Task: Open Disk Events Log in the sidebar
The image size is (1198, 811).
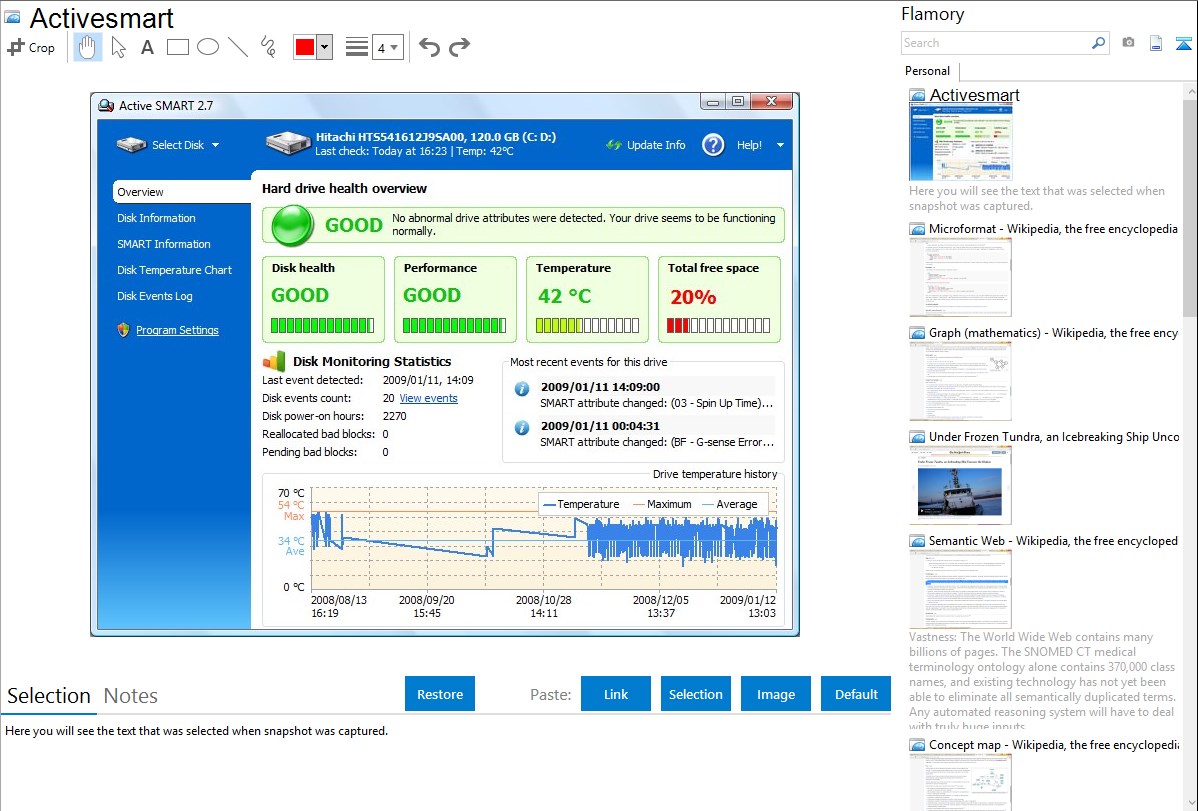Action: pyautogui.click(x=154, y=296)
